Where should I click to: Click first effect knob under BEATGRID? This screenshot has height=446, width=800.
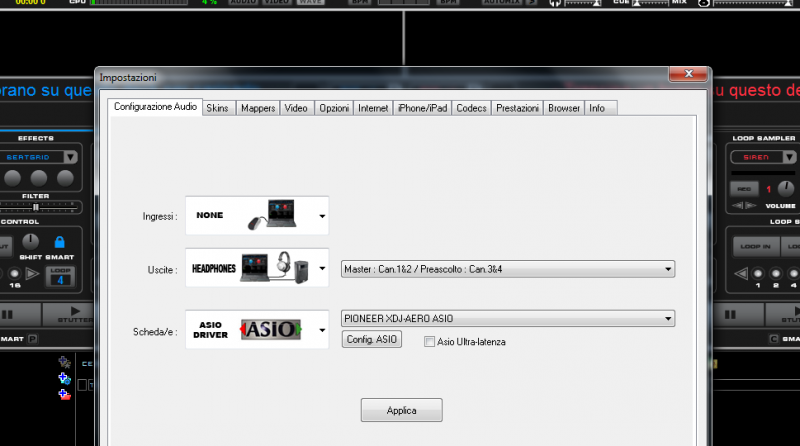[12, 178]
